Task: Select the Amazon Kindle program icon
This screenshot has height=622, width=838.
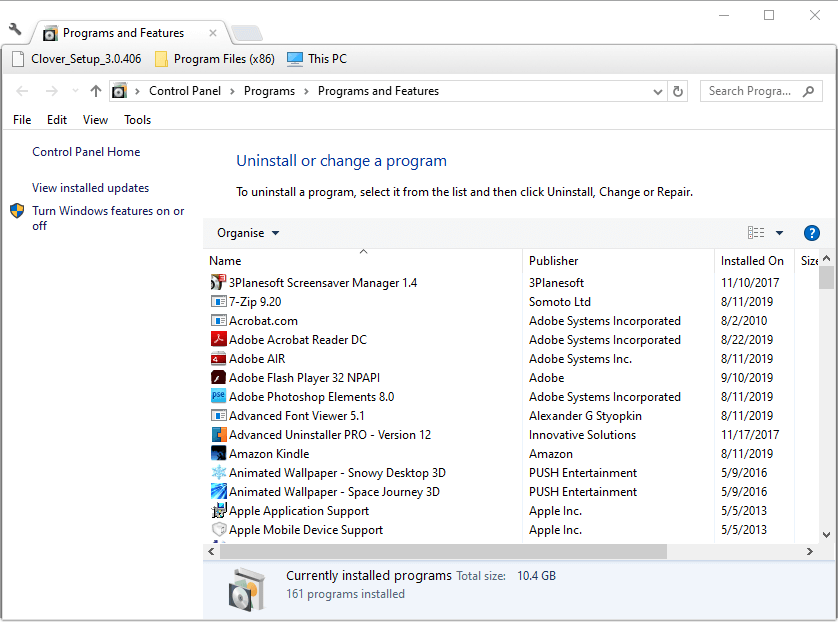Action: tap(219, 454)
